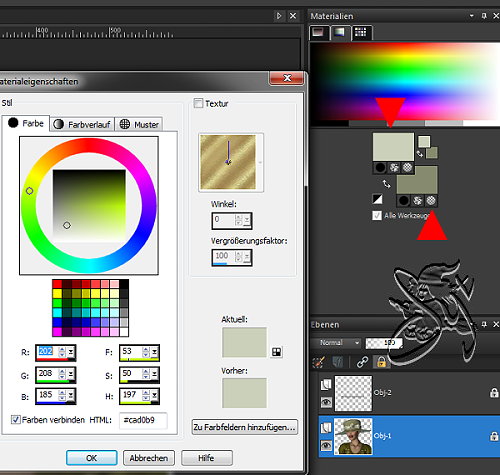Open the B value slider dropdown

(x=71, y=396)
